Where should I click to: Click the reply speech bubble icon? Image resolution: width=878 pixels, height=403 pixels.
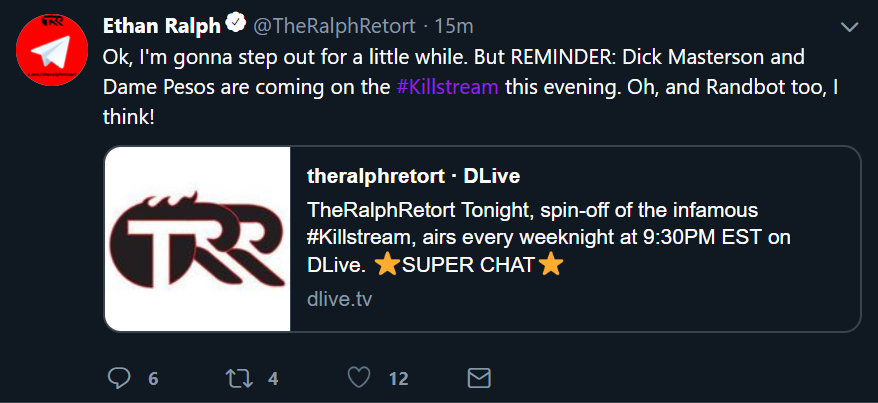pos(118,378)
